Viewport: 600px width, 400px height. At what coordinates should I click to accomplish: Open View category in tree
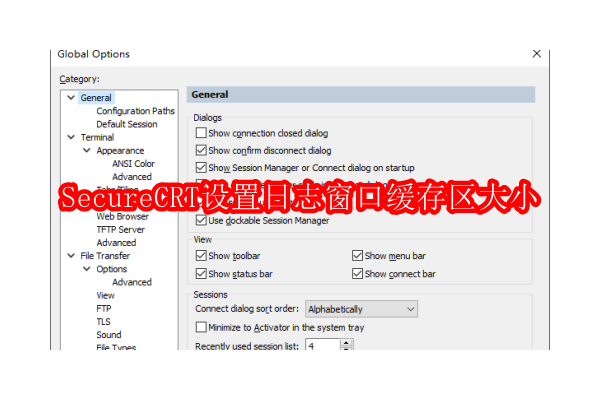(x=105, y=295)
